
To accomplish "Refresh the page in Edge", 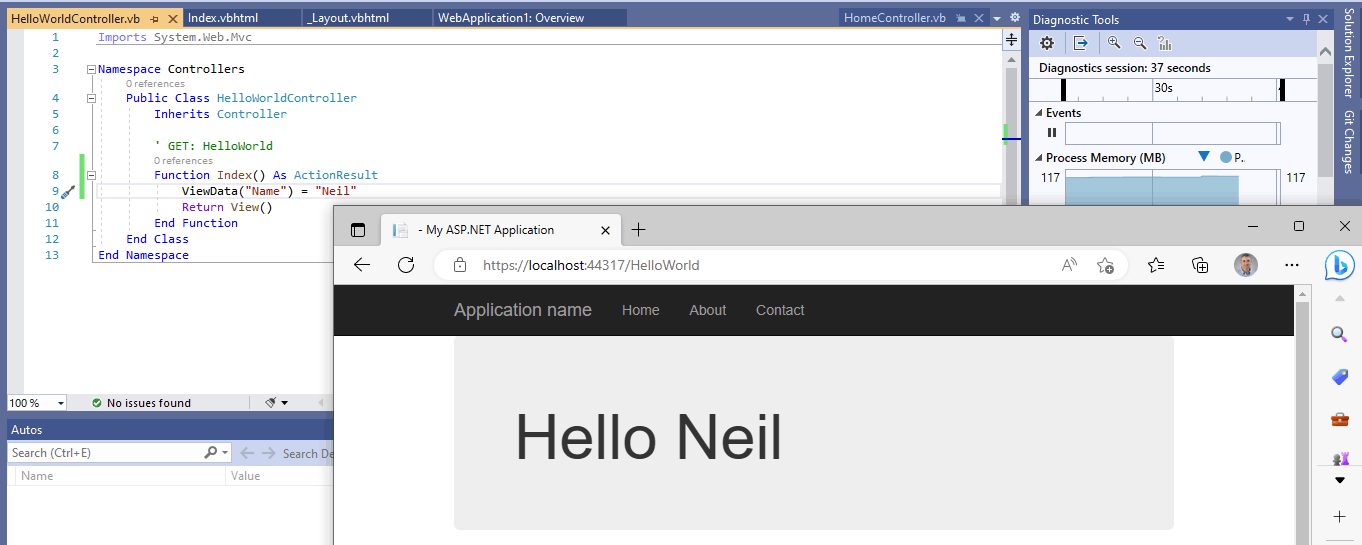I will [x=406, y=265].
